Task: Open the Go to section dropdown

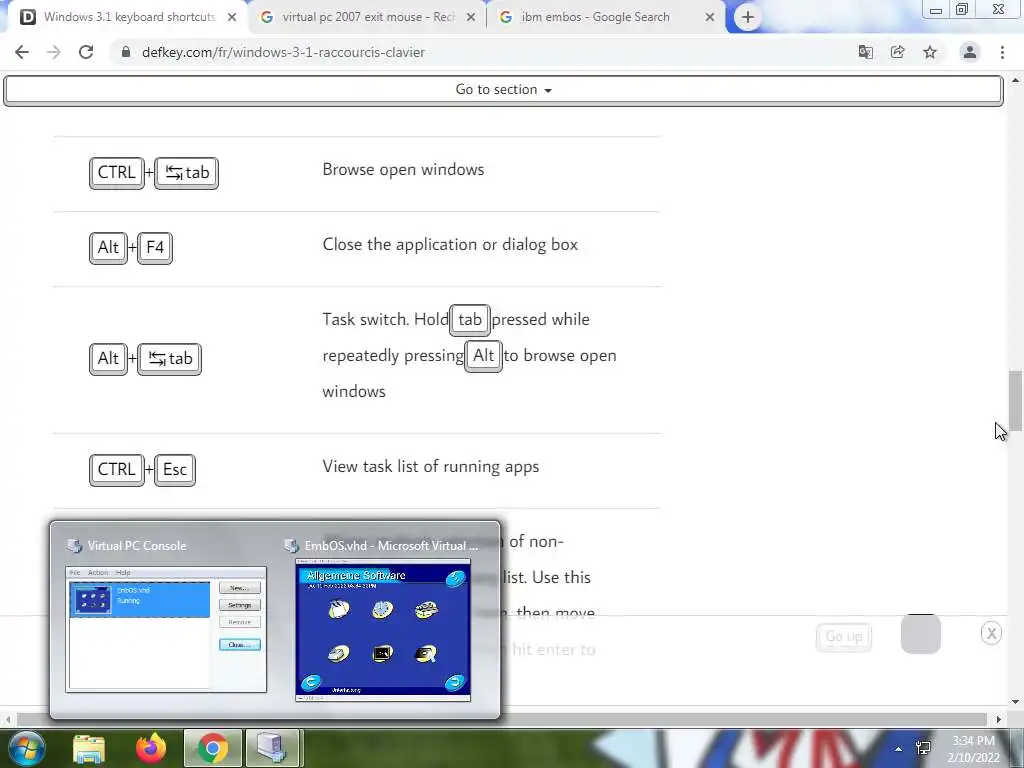Action: click(503, 90)
